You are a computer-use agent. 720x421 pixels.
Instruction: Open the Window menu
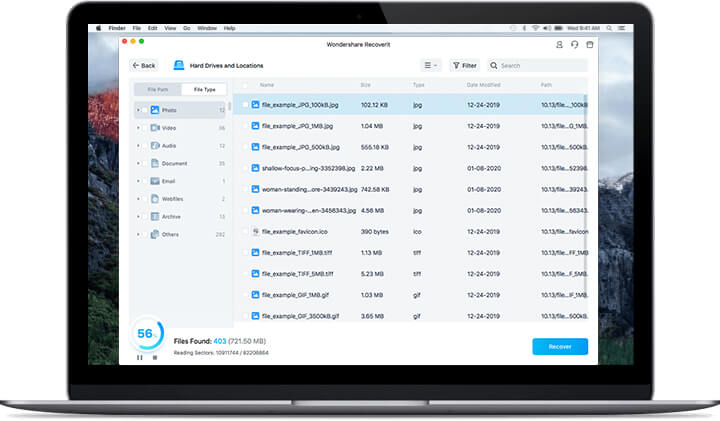207,28
